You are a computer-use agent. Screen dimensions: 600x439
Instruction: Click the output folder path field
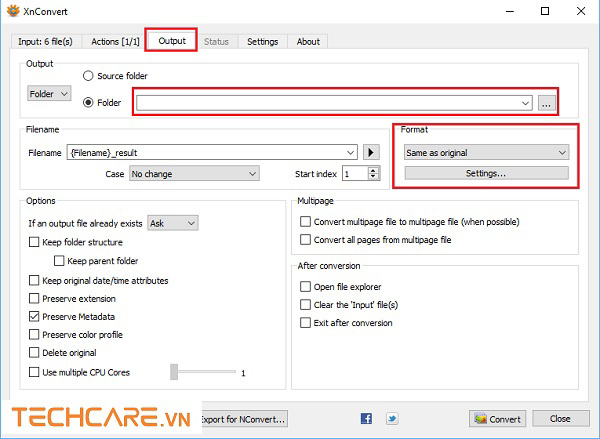point(330,102)
